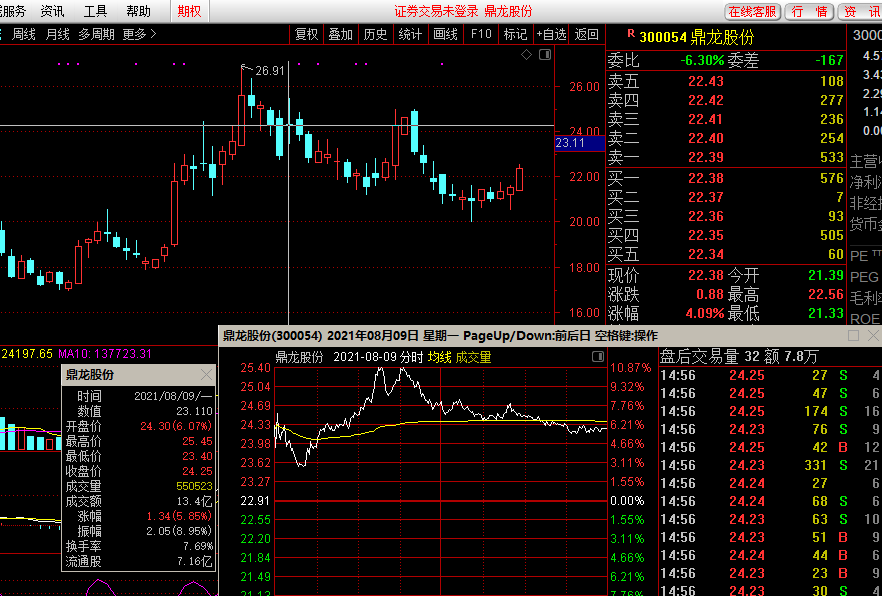The width and height of the screenshot is (882, 596).
Task: Open the 统计 statistics tool
Action: (x=410, y=34)
